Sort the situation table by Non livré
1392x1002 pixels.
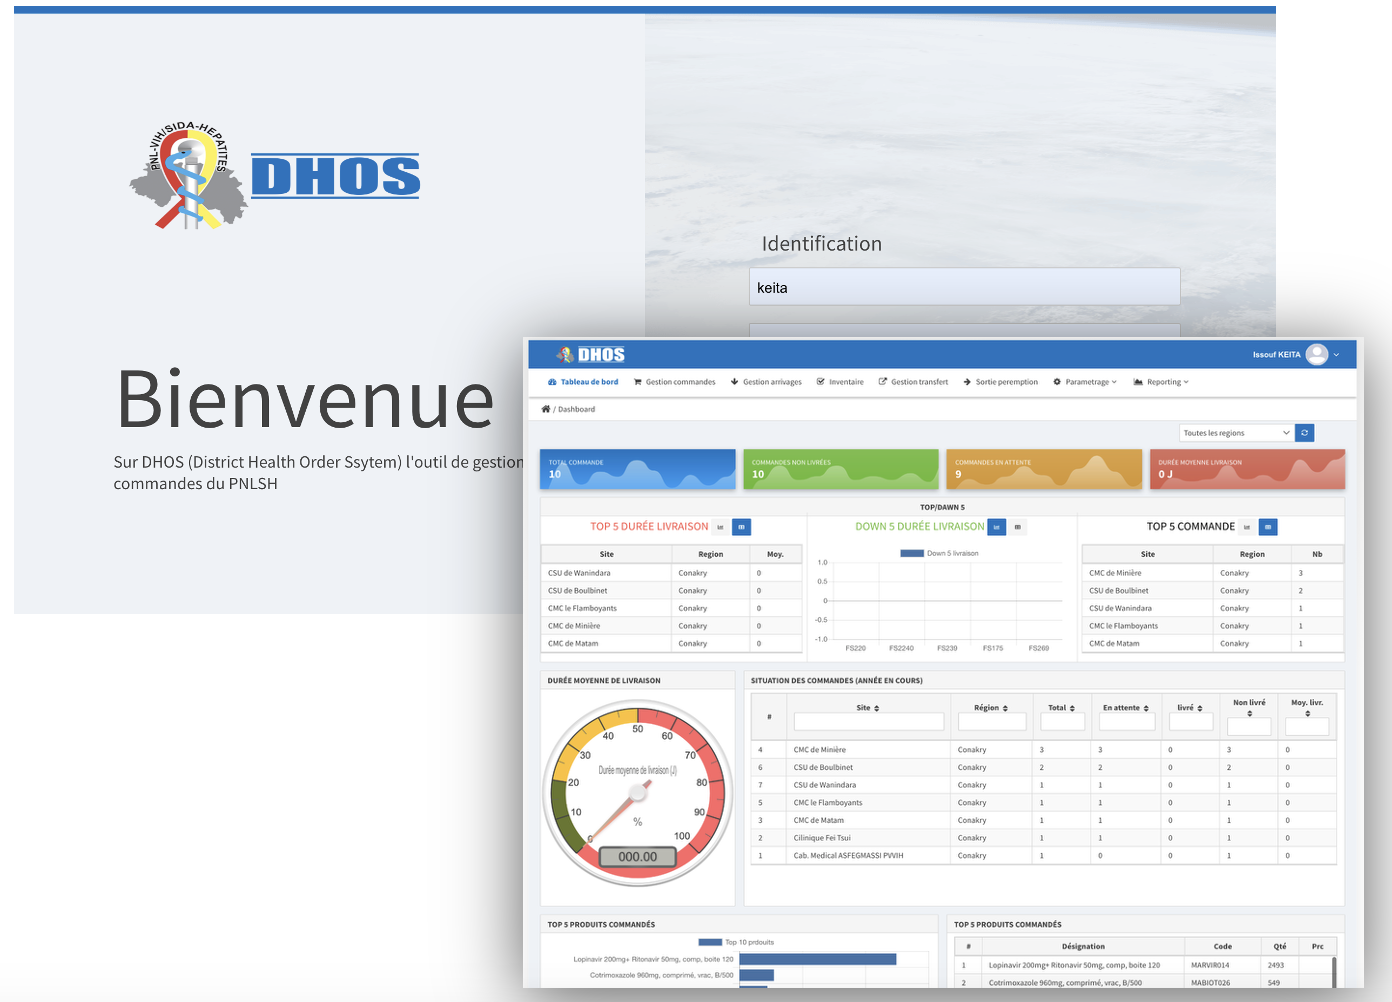pos(1249,707)
